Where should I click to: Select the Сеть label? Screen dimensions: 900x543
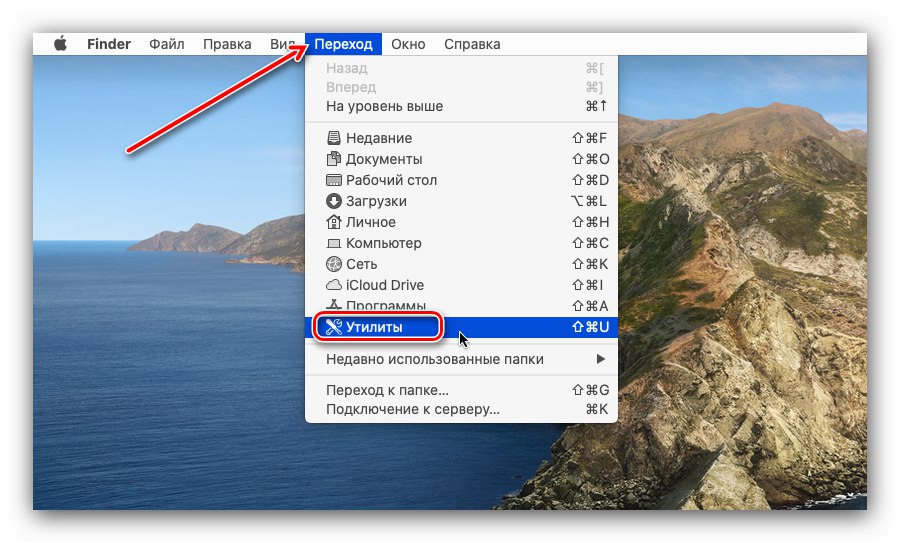coord(362,264)
